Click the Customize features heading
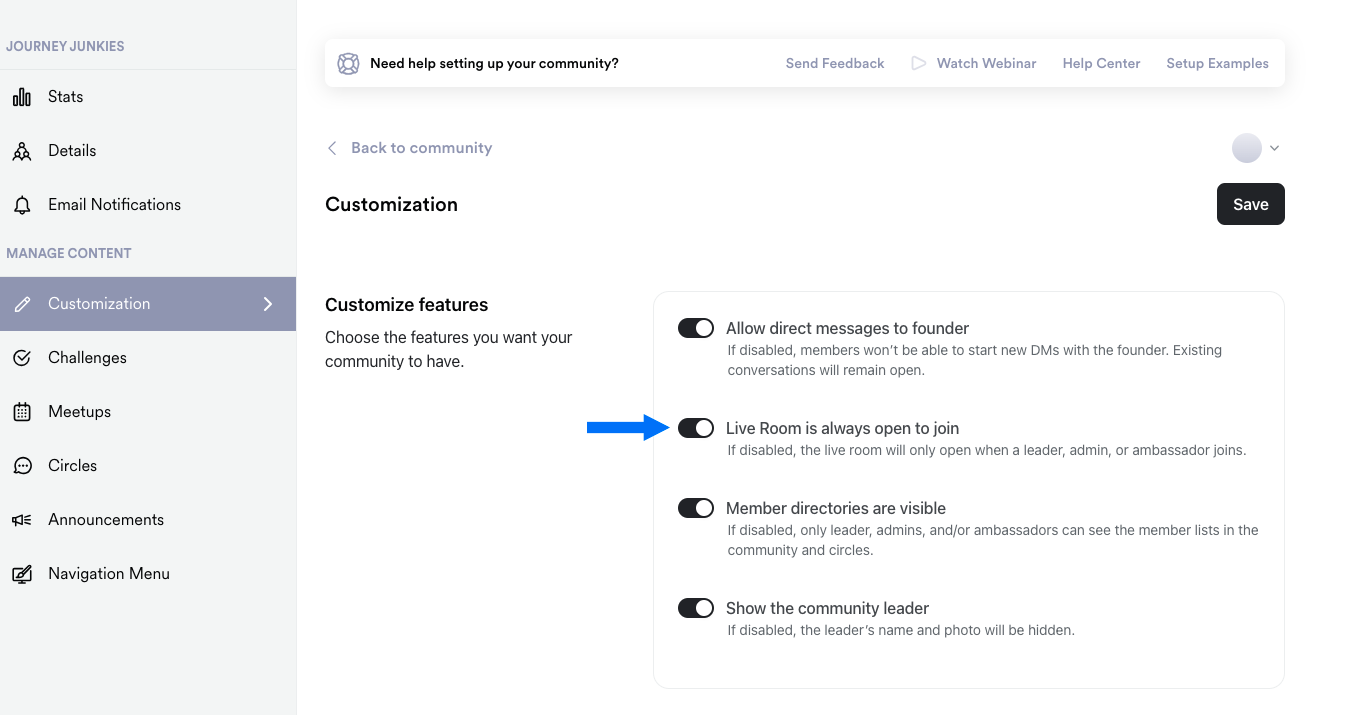The height and width of the screenshot is (715, 1347). pos(406,305)
